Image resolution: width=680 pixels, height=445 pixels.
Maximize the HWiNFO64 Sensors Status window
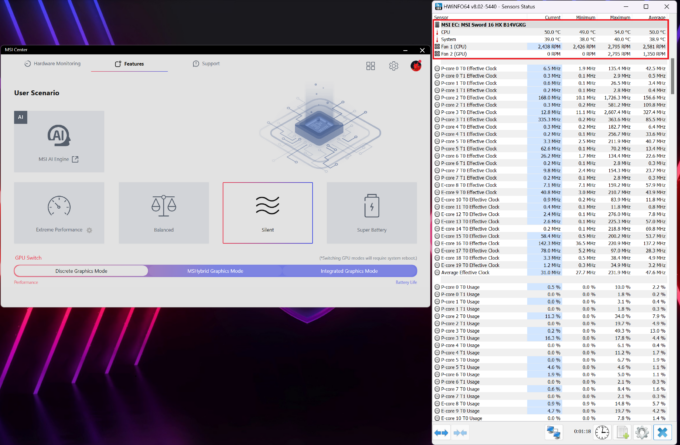(646, 7)
